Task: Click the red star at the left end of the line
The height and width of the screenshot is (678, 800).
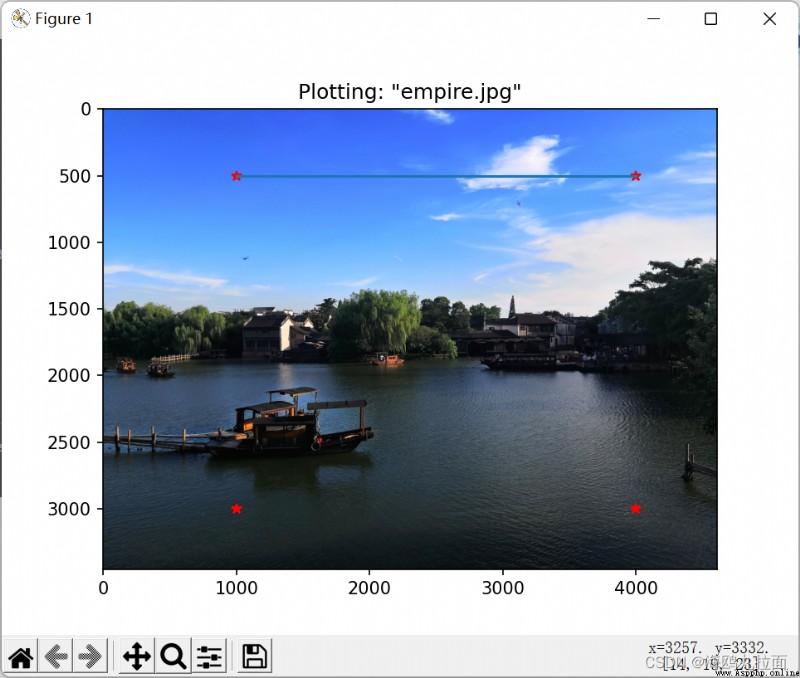Action: tap(236, 175)
